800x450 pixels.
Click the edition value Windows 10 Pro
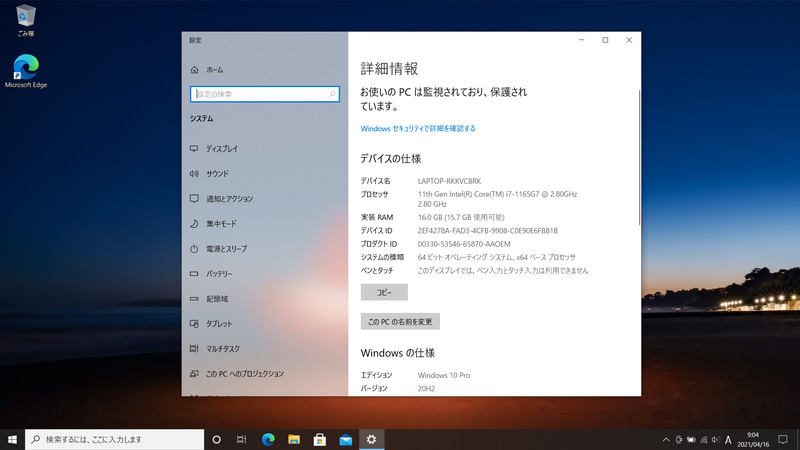[x=444, y=375]
